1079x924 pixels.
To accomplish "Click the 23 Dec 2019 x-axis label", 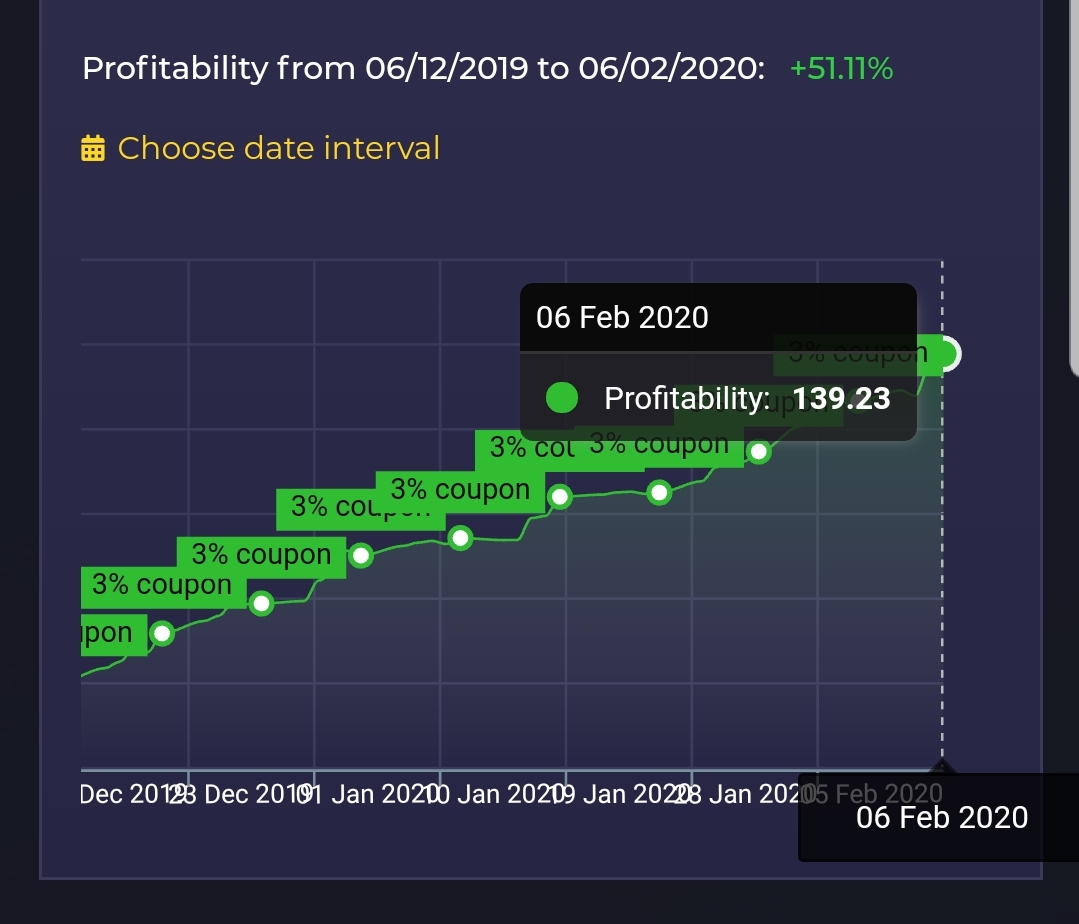I will pos(232,795).
